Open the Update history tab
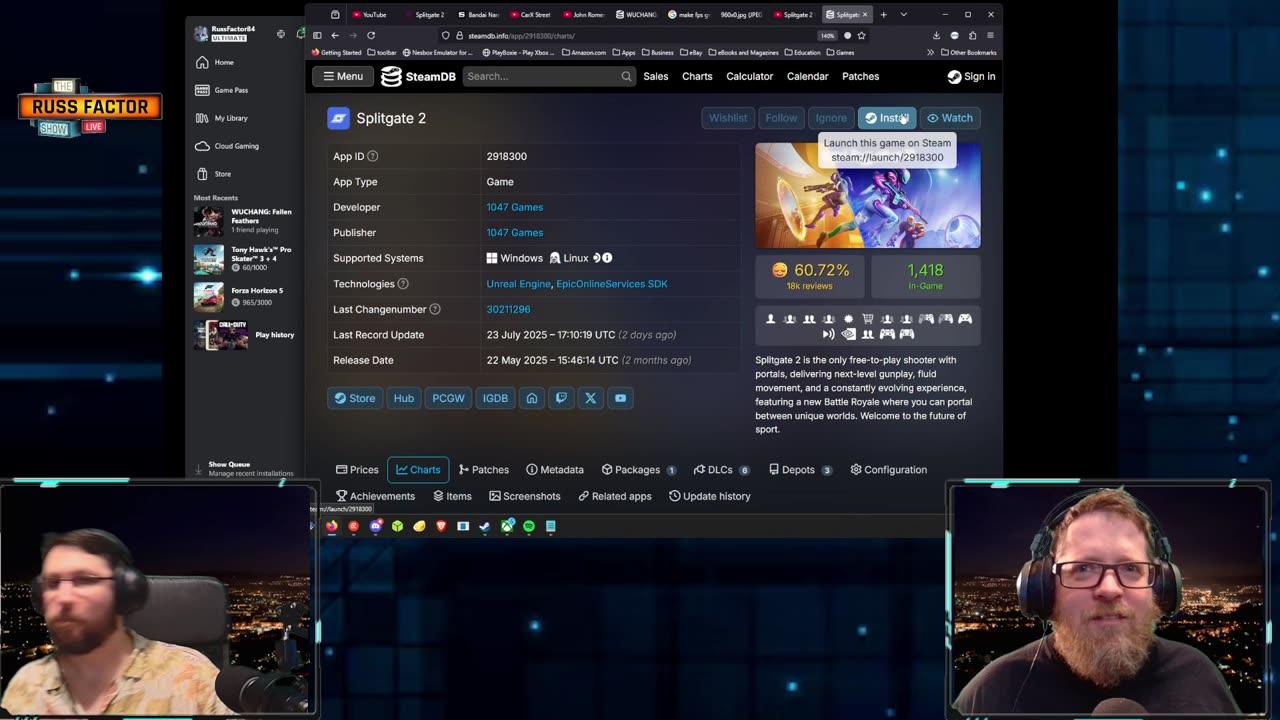Viewport: 1280px width, 720px height. (x=710, y=496)
